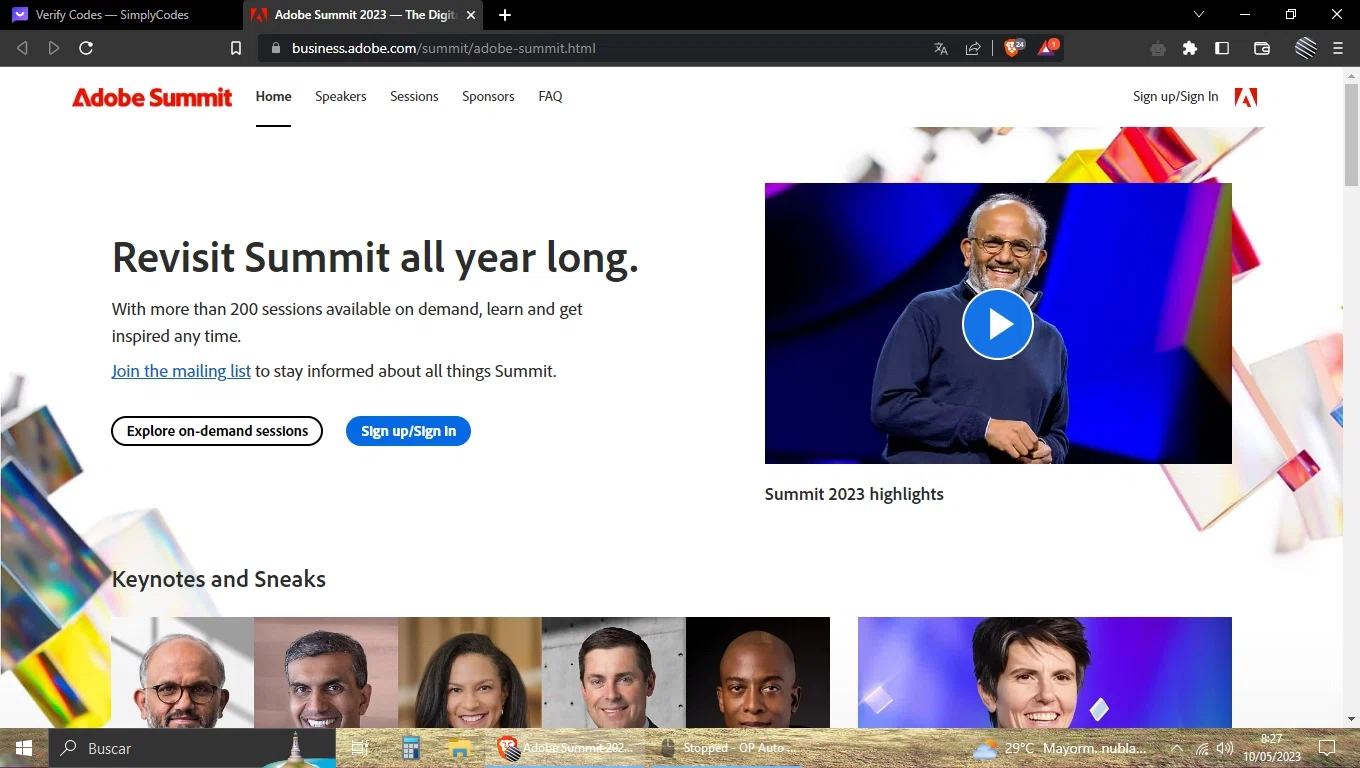
Task: Open the right-side keynote video thumbnail
Action: coord(1045,672)
